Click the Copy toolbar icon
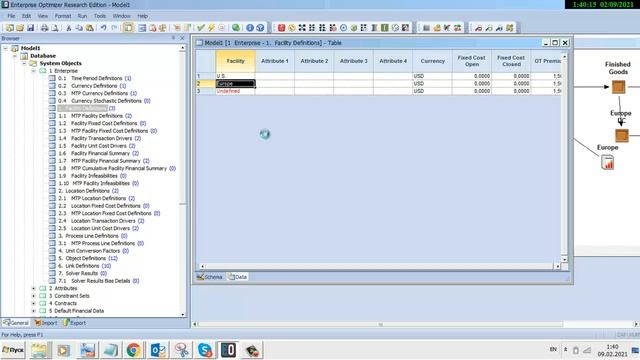The height and width of the screenshot is (360, 640). pyautogui.click(x=79, y=28)
